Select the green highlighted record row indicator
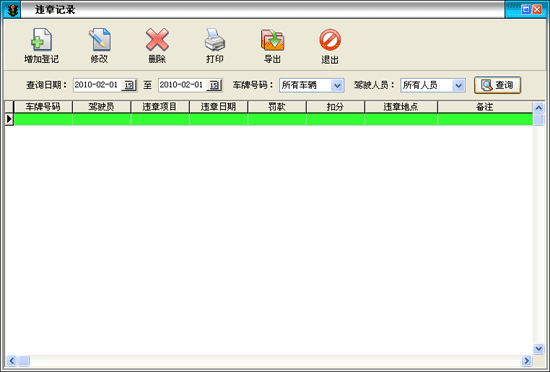550x372 pixels. pyautogui.click(x=9, y=119)
